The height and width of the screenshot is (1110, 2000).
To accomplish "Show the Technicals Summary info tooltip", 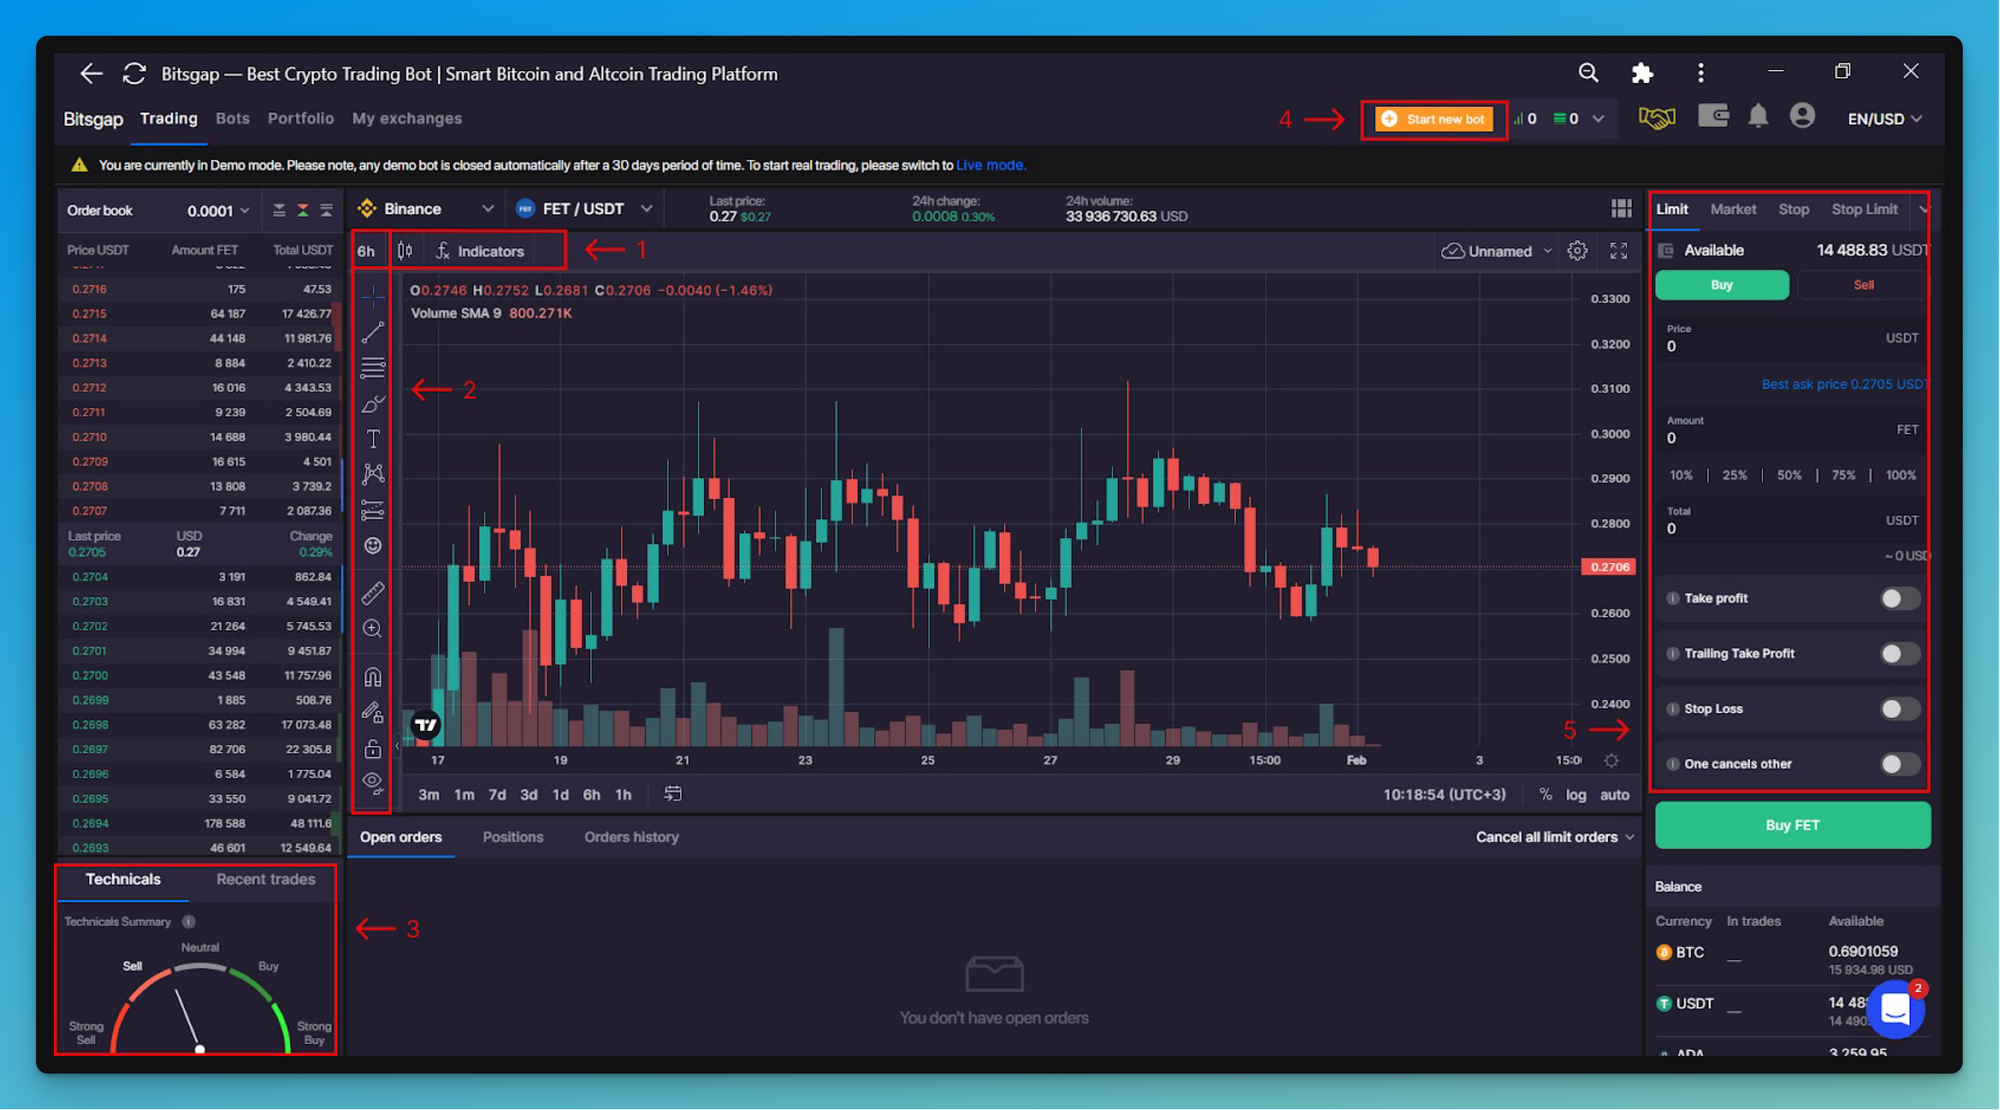I will tap(189, 922).
